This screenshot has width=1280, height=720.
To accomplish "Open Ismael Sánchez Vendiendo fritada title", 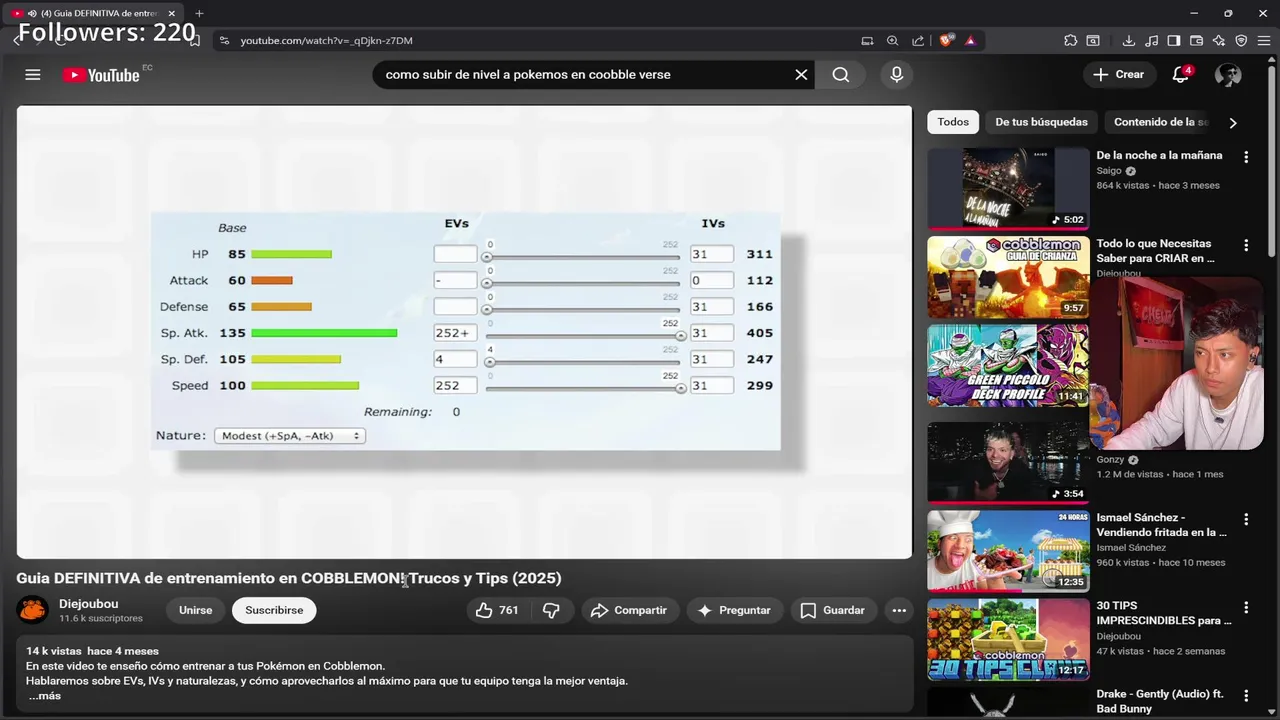I will click(x=1161, y=525).
